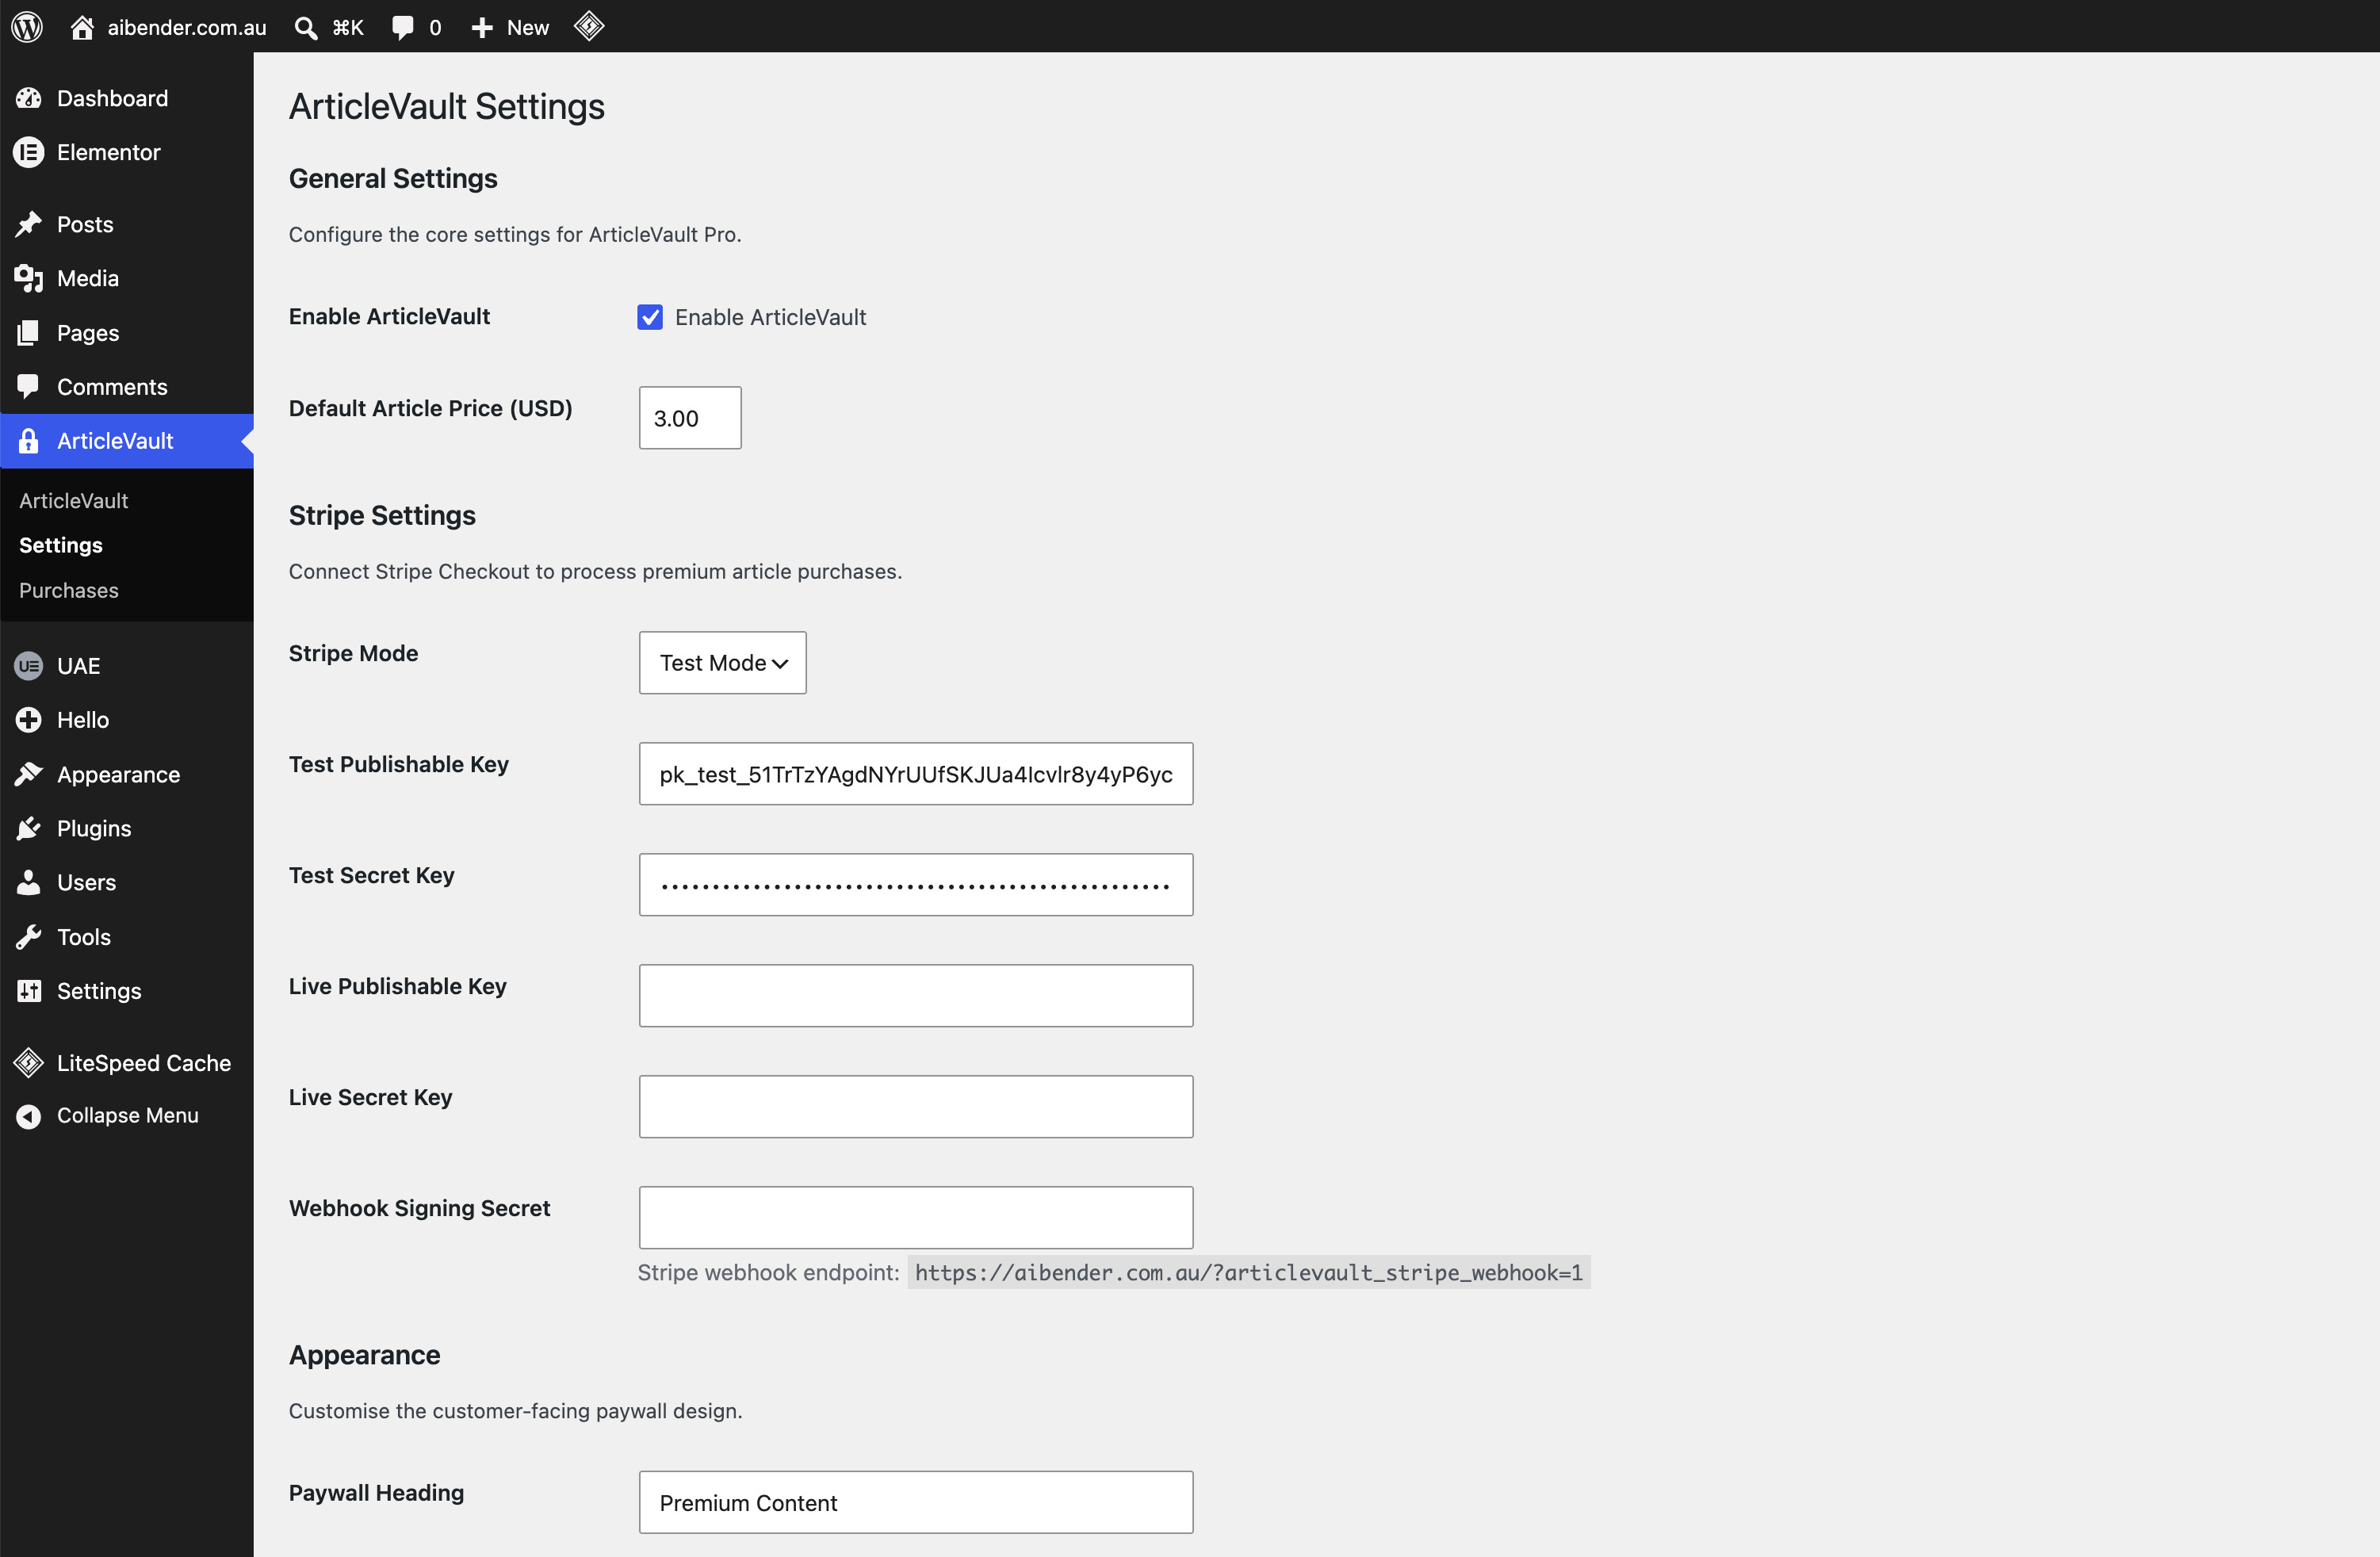Click the Users person icon
Screen dimensions: 2380x1557
pyautogui.click(x=29, y=882)
